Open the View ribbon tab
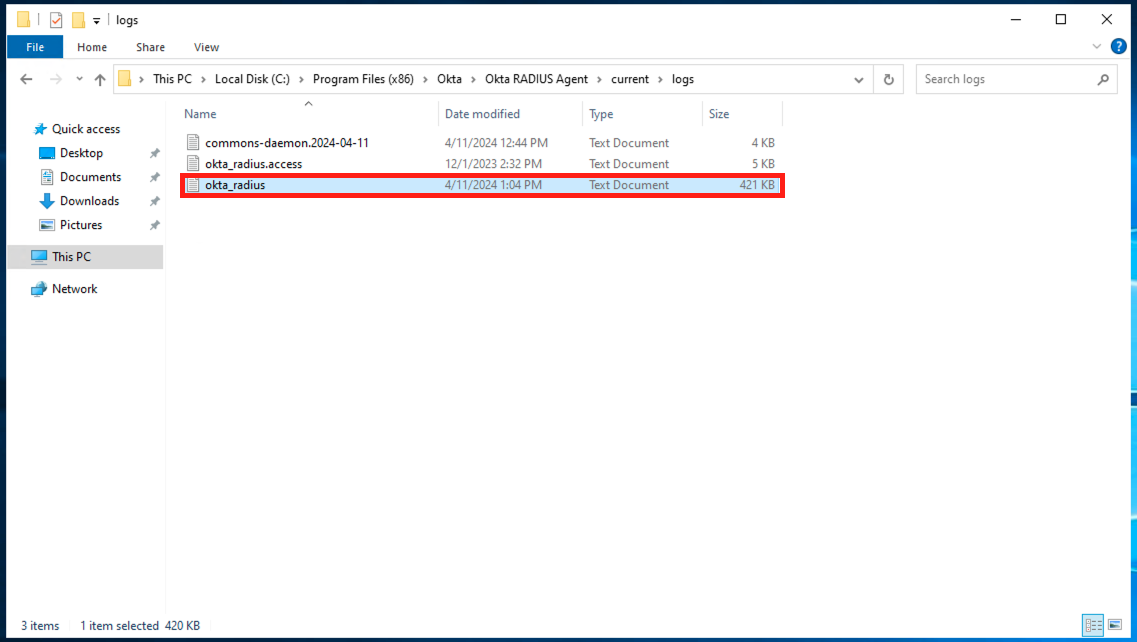The image size is (1137, 642). (206, 47)
